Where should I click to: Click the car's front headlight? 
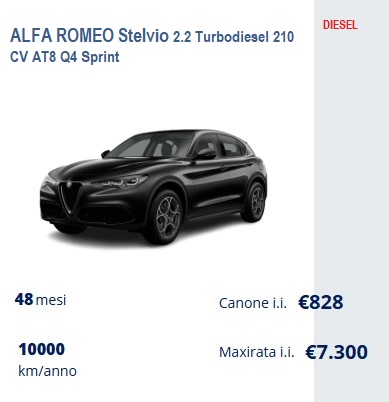tap(125, 182)
